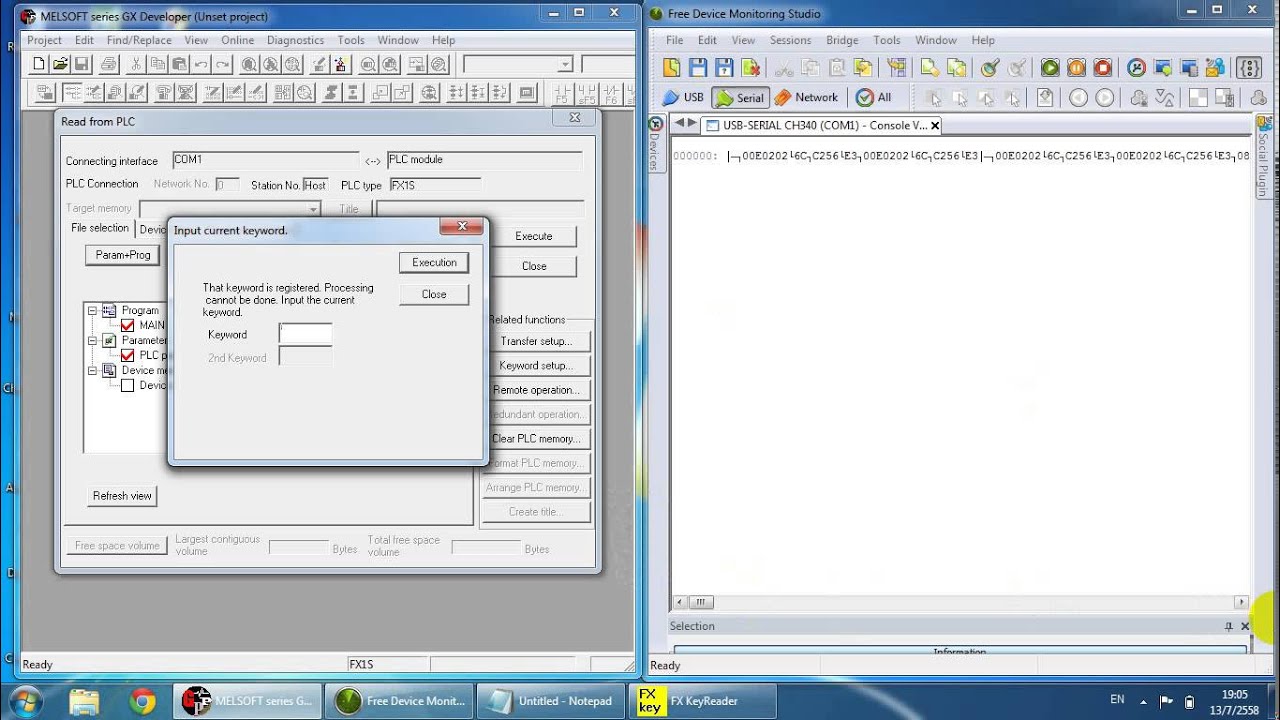Open the Windows Start menu
The width and height of the screenshot is (1280, 720).
(x=23, y=701)
